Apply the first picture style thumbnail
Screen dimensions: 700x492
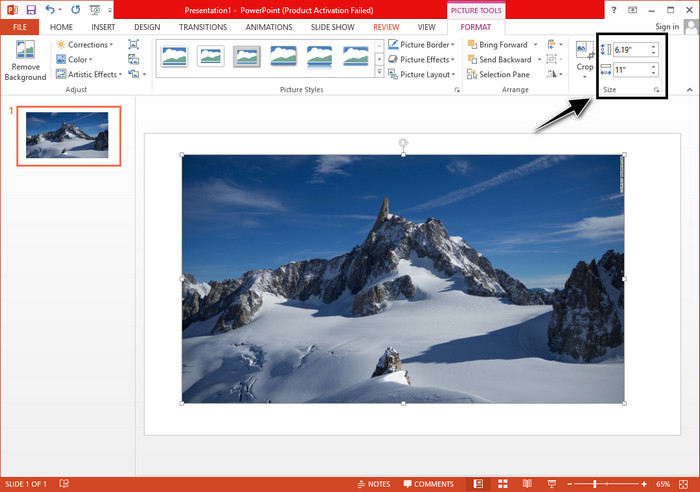pos(174,56)
